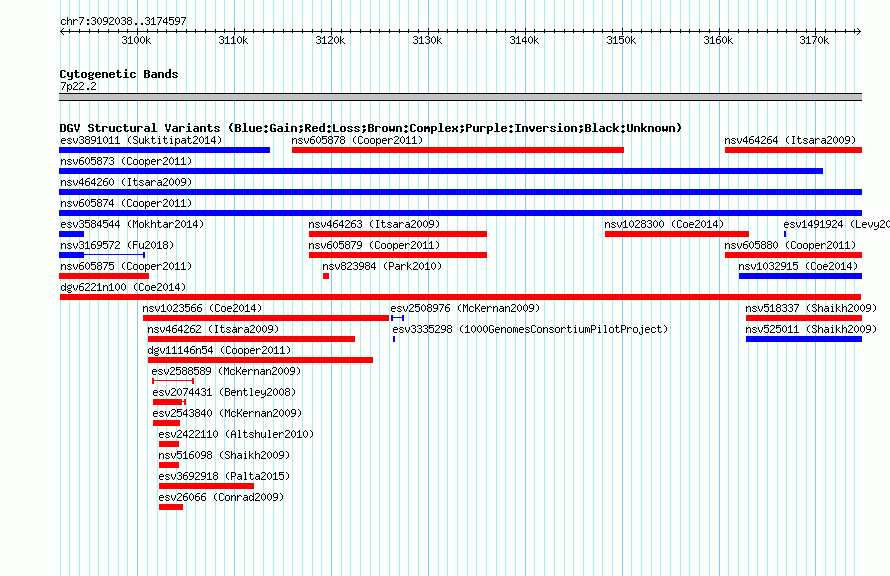Click esv2588589 (McKernan2009) label
890x576 pixels.
point(226,371)
